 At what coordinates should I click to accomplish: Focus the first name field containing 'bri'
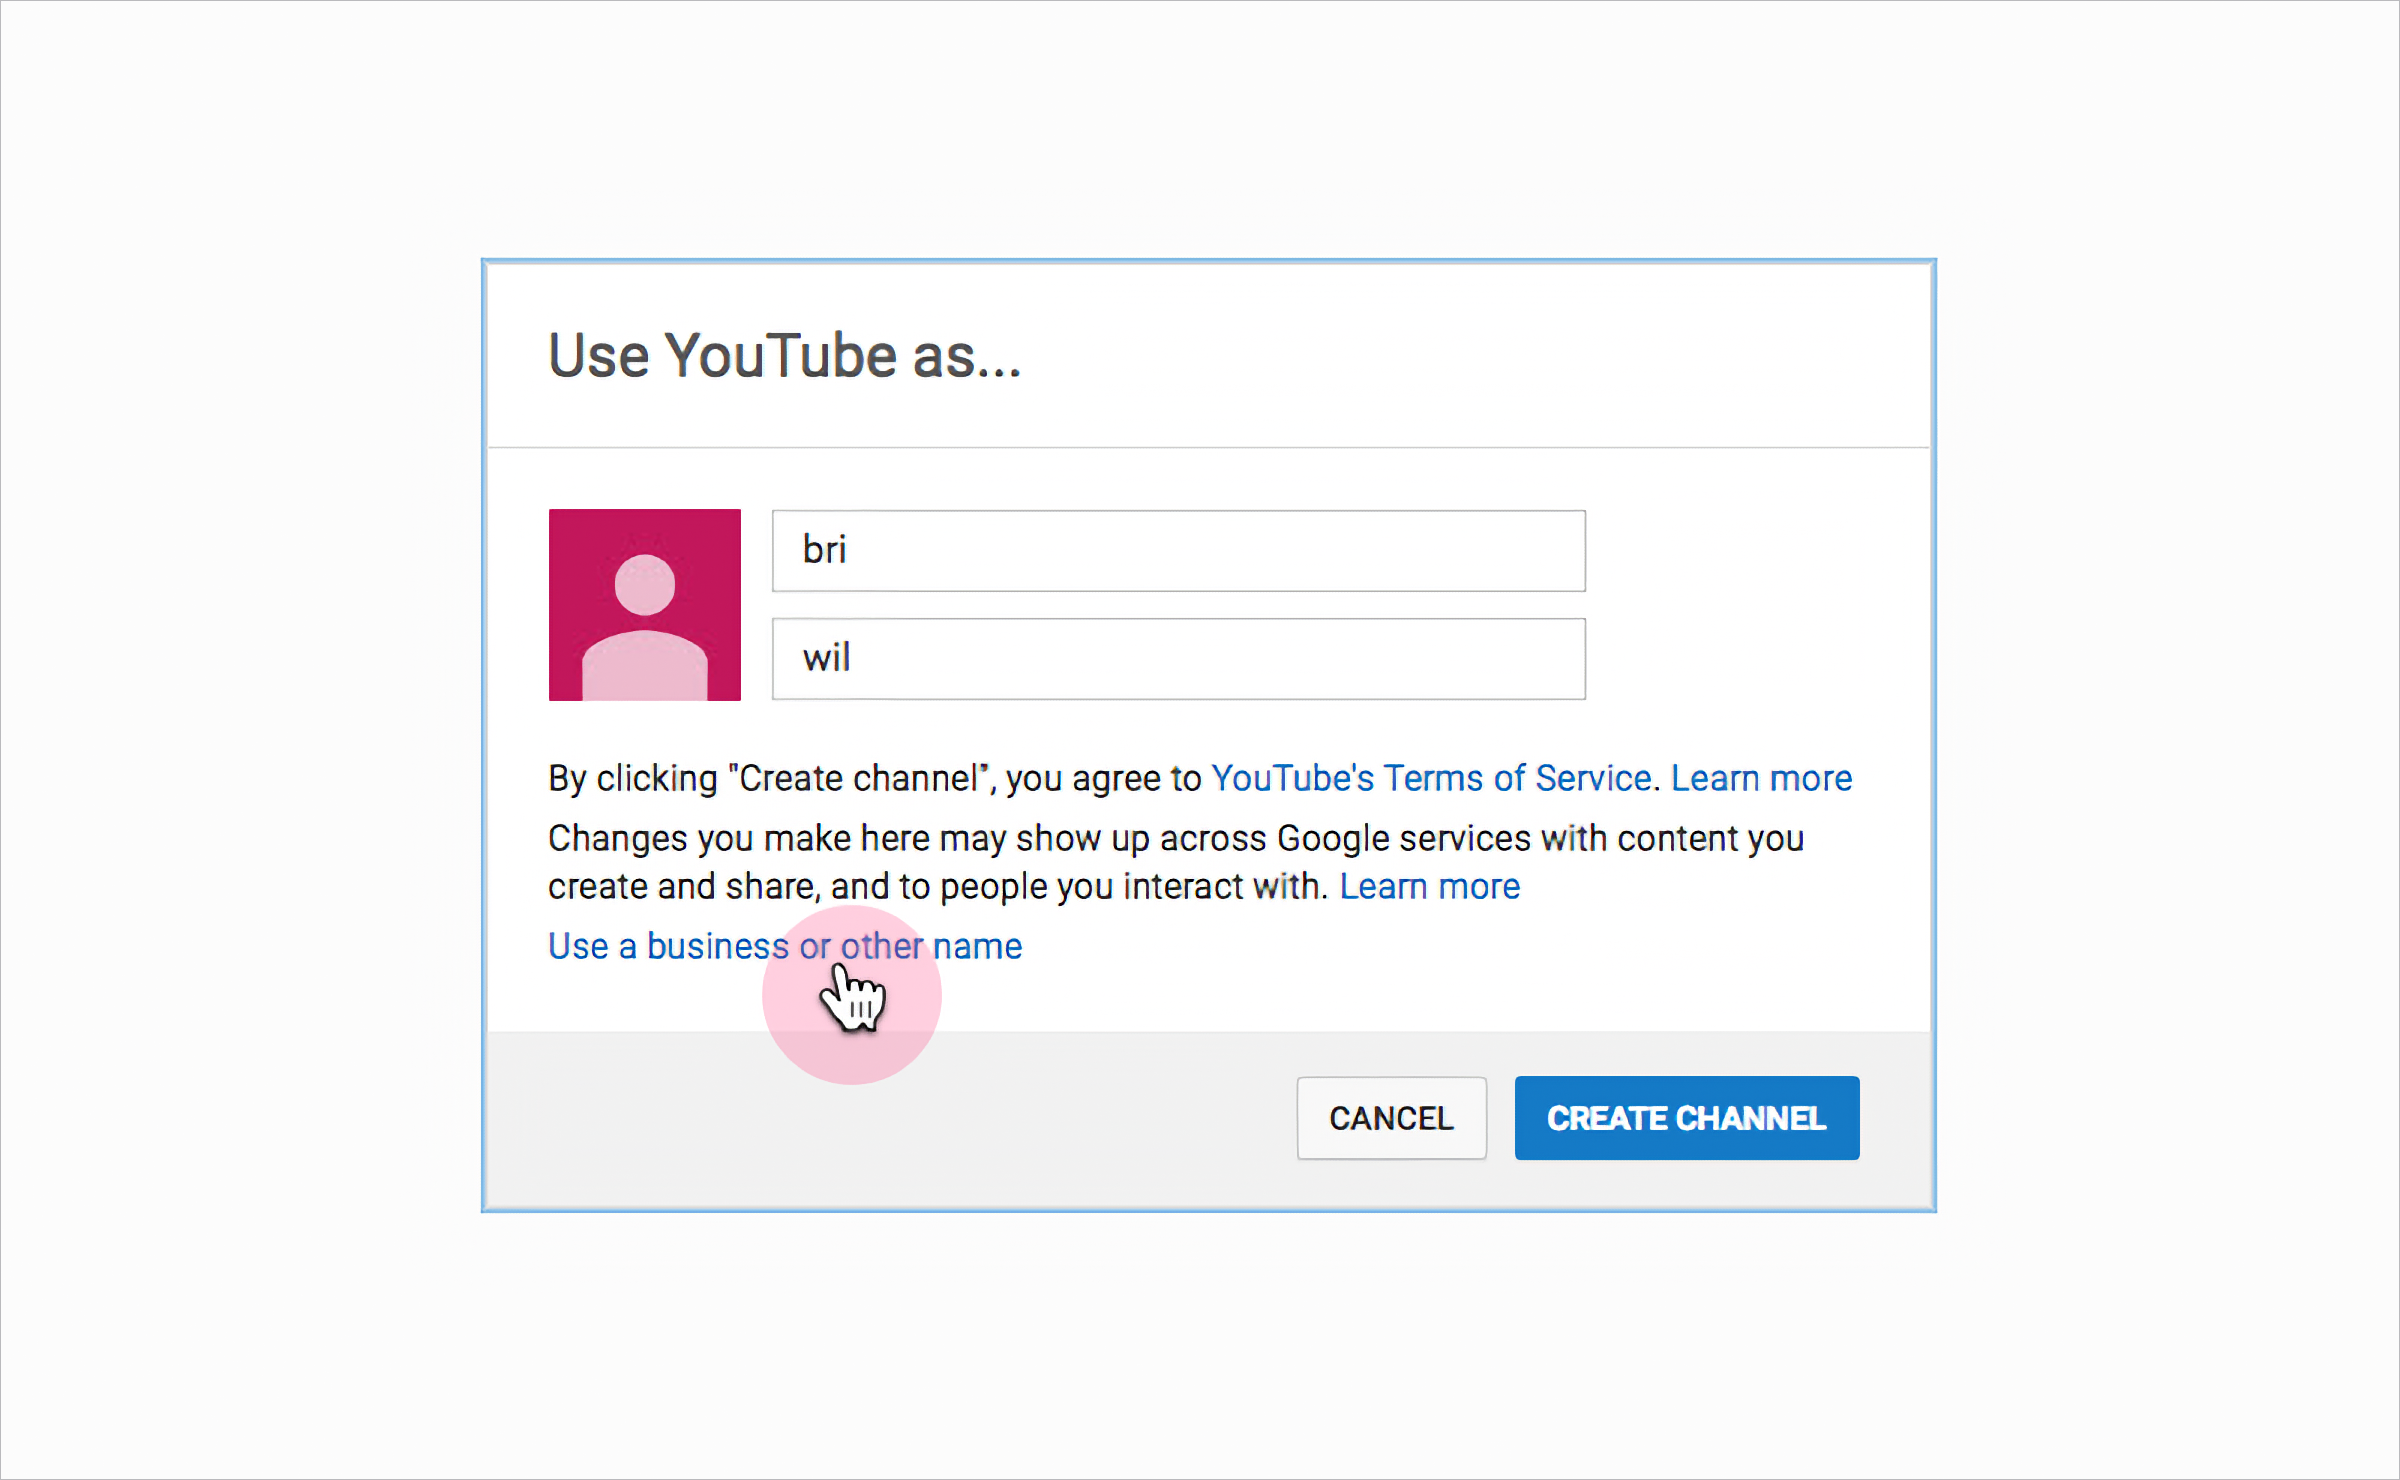pyautogui.click(x=1179, y=551)
